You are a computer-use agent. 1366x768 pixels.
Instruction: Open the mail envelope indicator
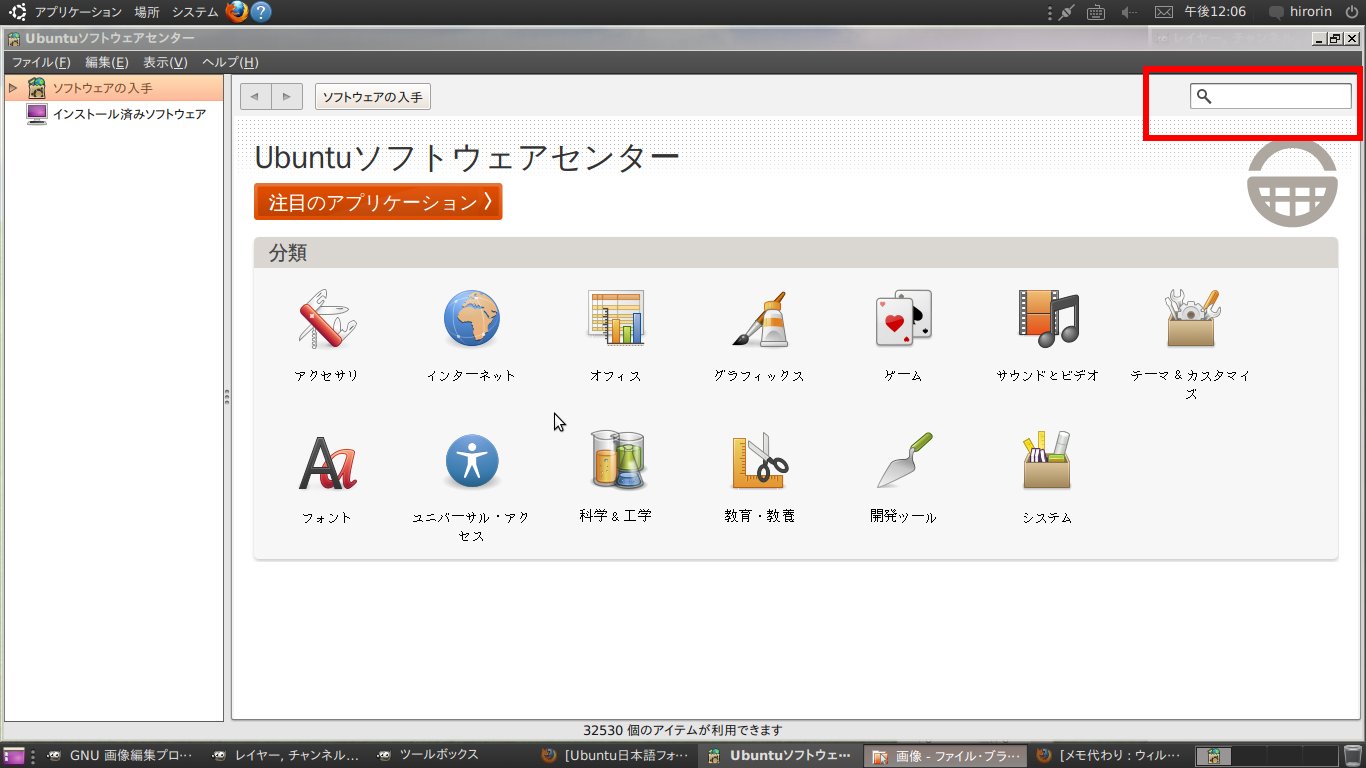1163,12
